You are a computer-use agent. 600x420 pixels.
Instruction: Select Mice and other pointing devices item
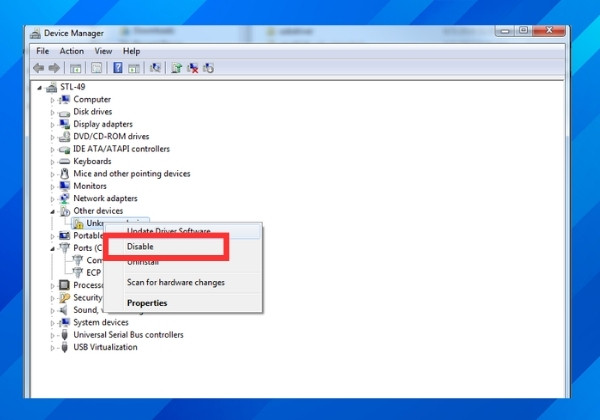coord(132,173)
